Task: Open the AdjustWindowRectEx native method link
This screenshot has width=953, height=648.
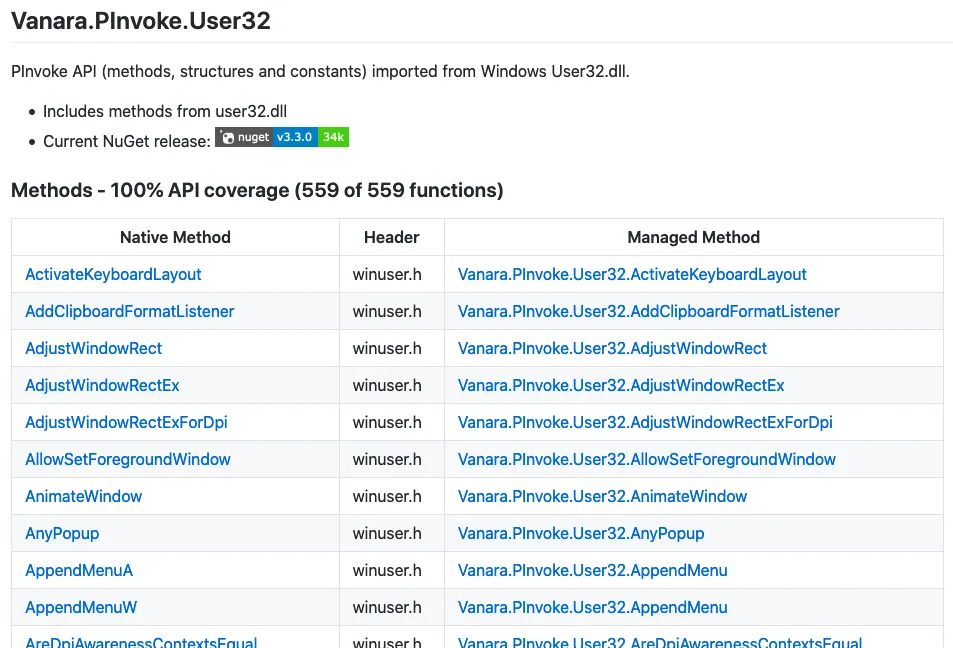Action: (102, 385)
